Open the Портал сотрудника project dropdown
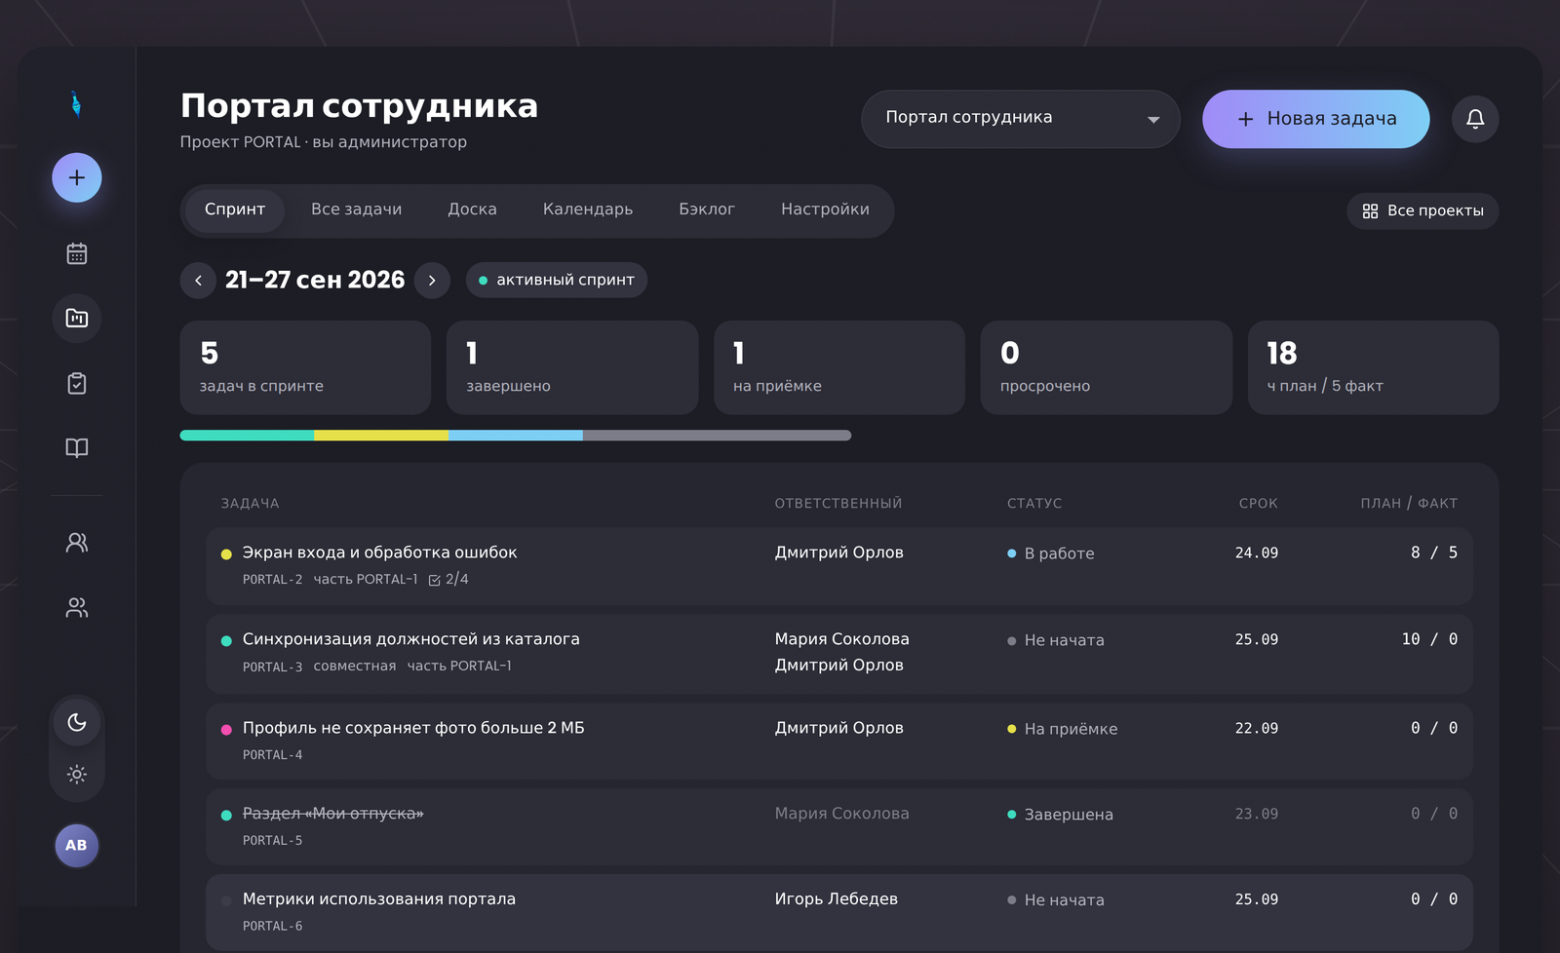The image size is (1560, 953). (x=1021, y=119)
